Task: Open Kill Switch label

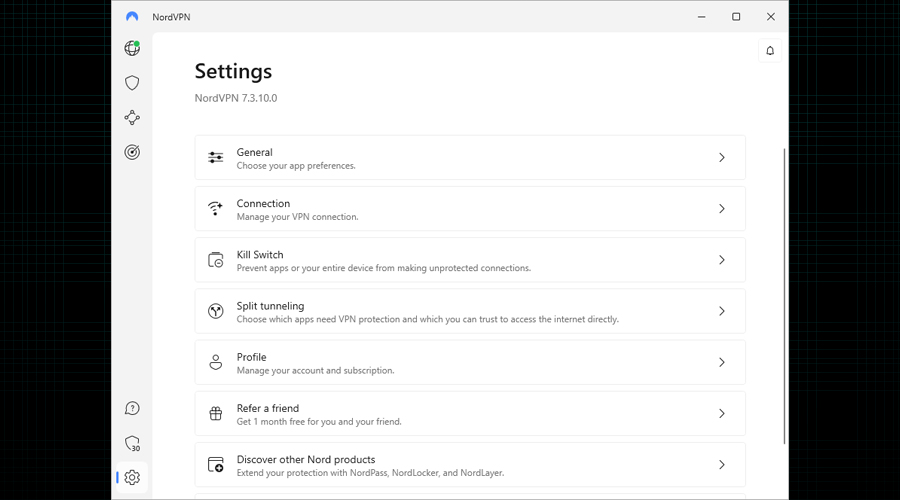Action: [260, 254]
